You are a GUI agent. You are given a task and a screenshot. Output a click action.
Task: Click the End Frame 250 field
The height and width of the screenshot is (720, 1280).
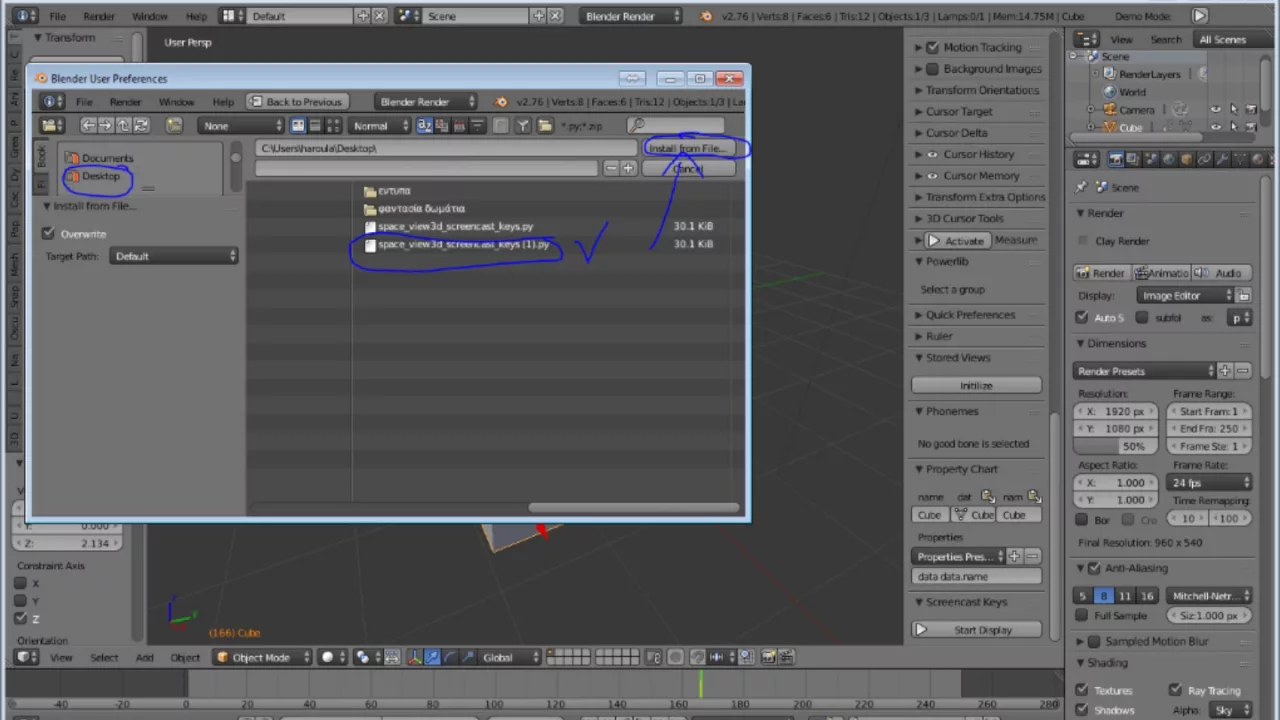pos(1210,428)
